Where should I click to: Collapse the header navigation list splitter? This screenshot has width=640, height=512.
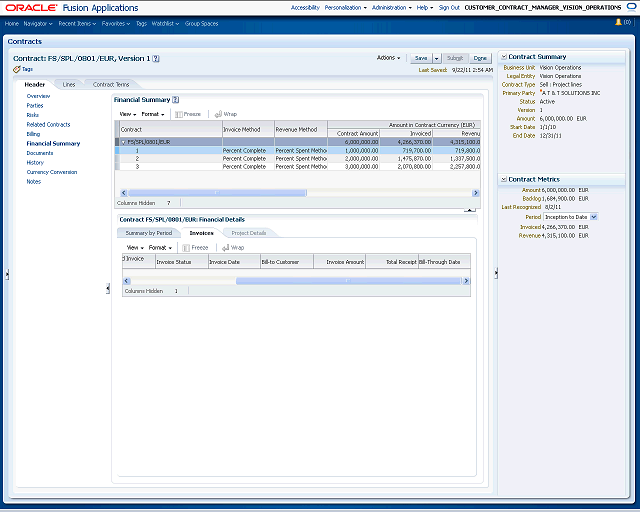pos(108,289)
